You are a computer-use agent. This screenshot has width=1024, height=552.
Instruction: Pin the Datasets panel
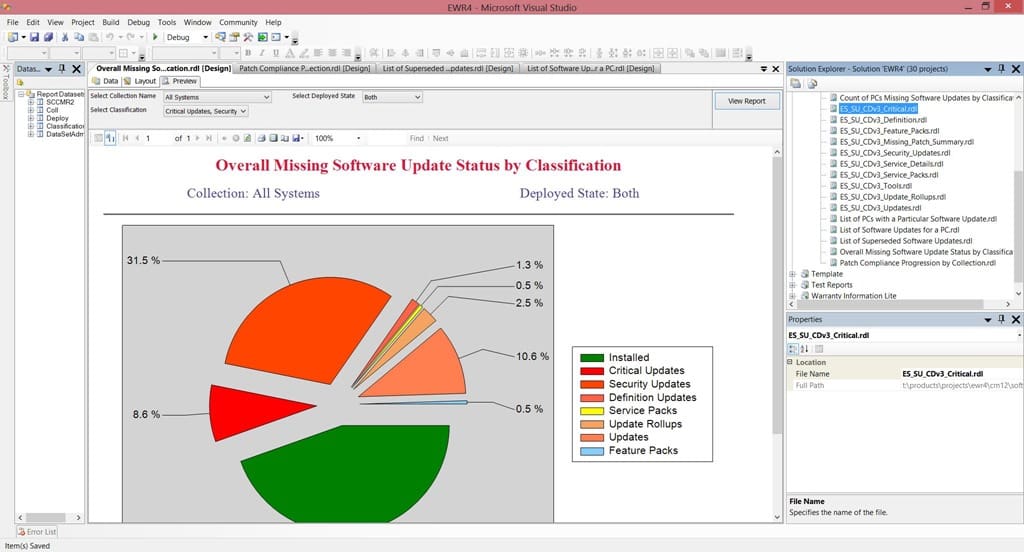click(62, 69)
